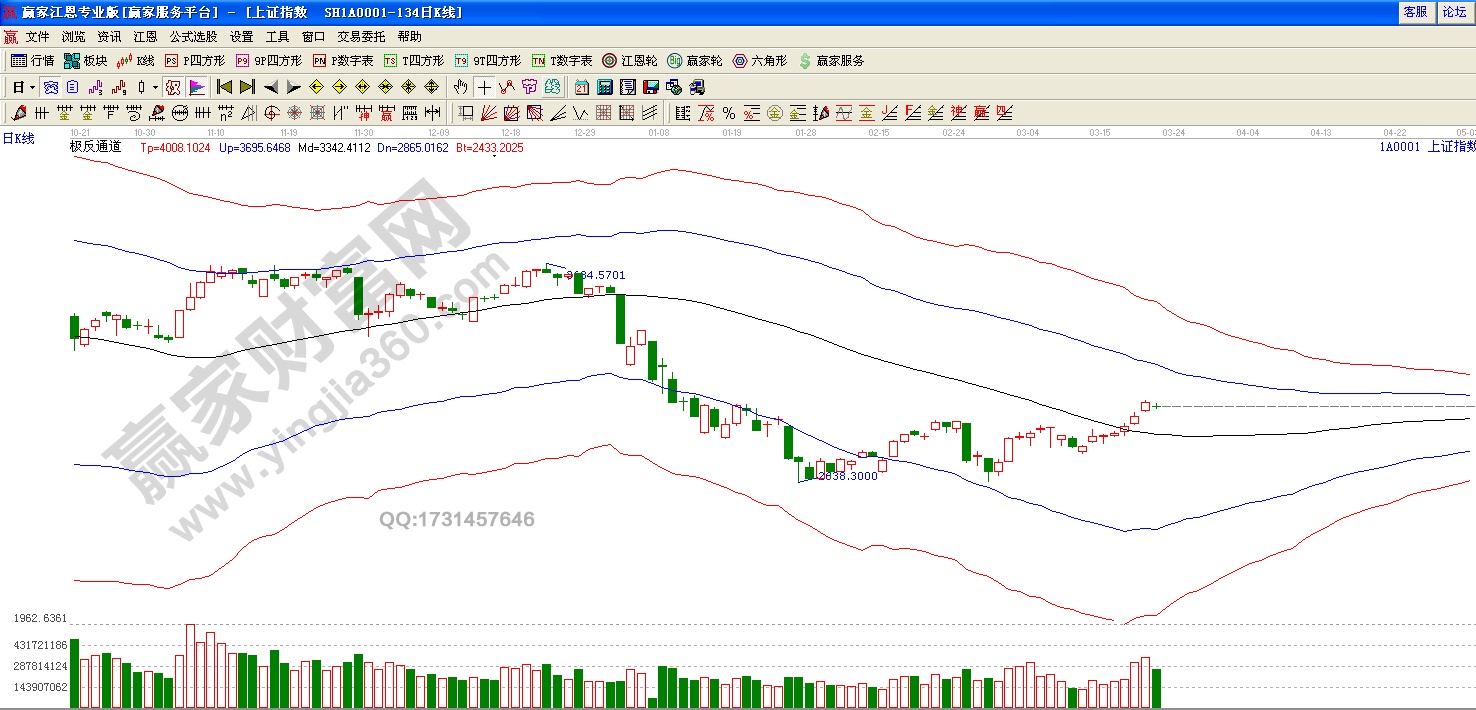This screenshot has width=1476, height=710.
Task: Click the calendar icon showing 21
Action: point(582,87)
